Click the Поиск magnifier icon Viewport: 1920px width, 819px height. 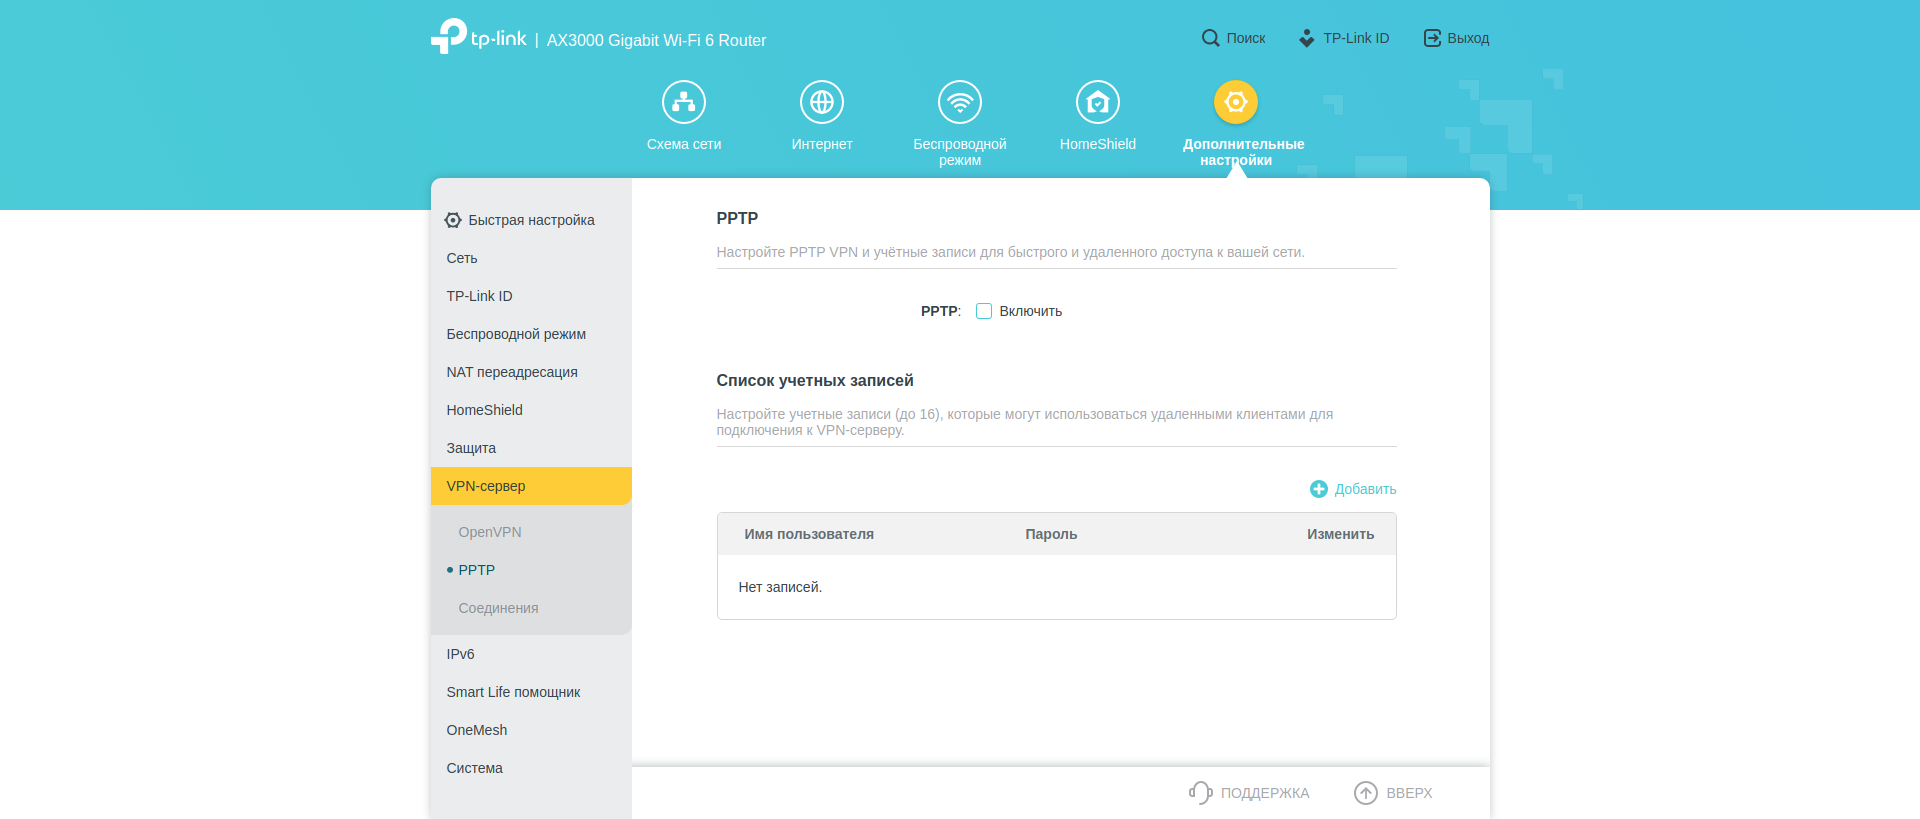pyautogui.click(x=1210, y=38)
